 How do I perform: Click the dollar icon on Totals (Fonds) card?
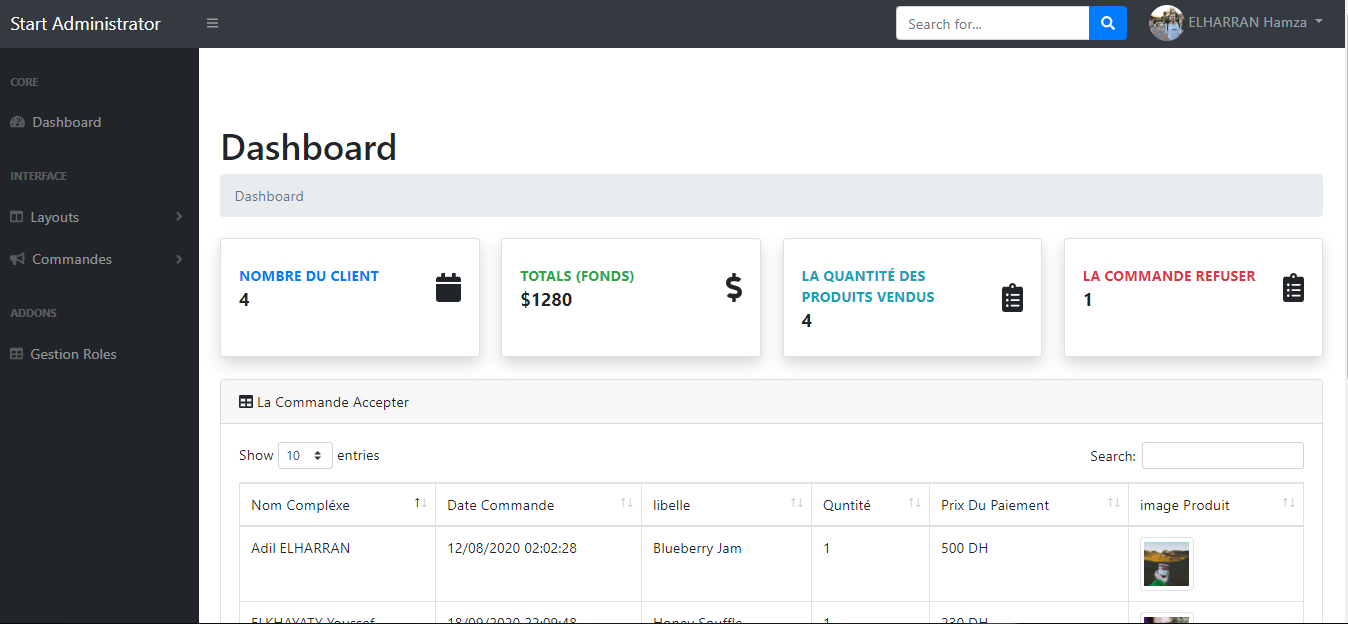point(734,287)
